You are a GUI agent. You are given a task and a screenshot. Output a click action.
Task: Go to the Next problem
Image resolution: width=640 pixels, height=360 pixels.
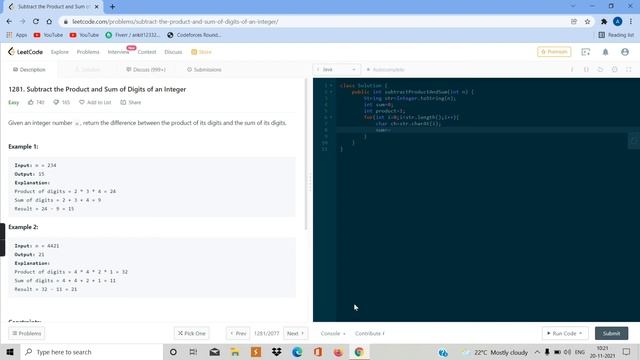pos(296,333)
